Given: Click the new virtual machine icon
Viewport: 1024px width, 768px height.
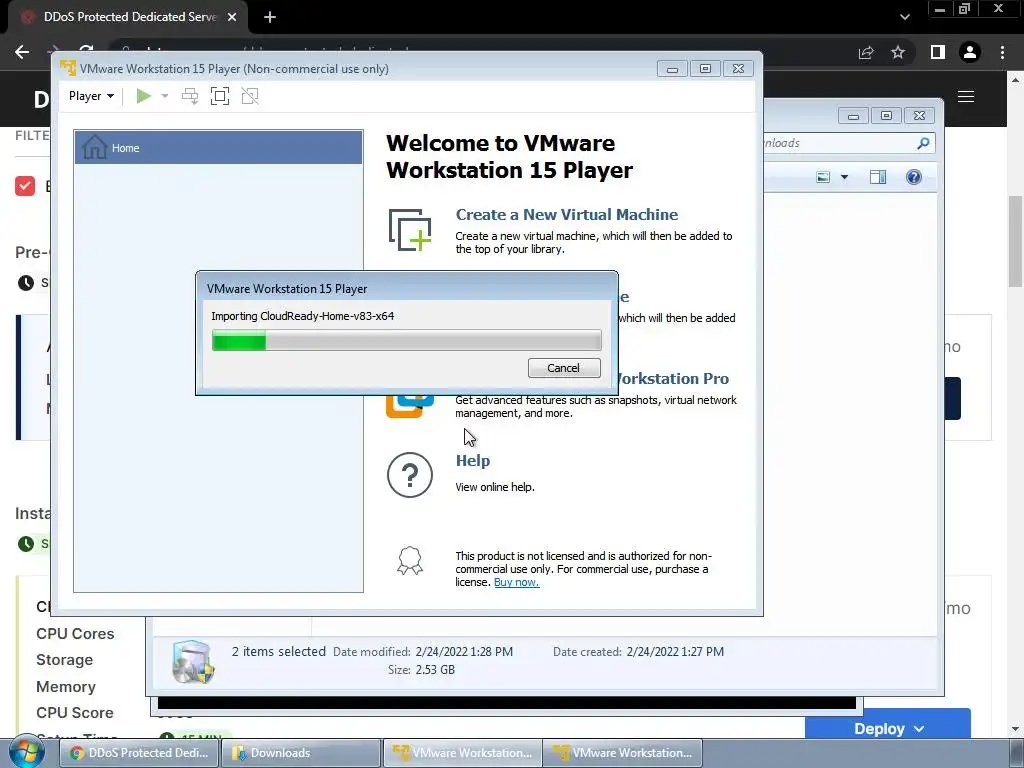Looking at the screenshot, I should 410,230.
